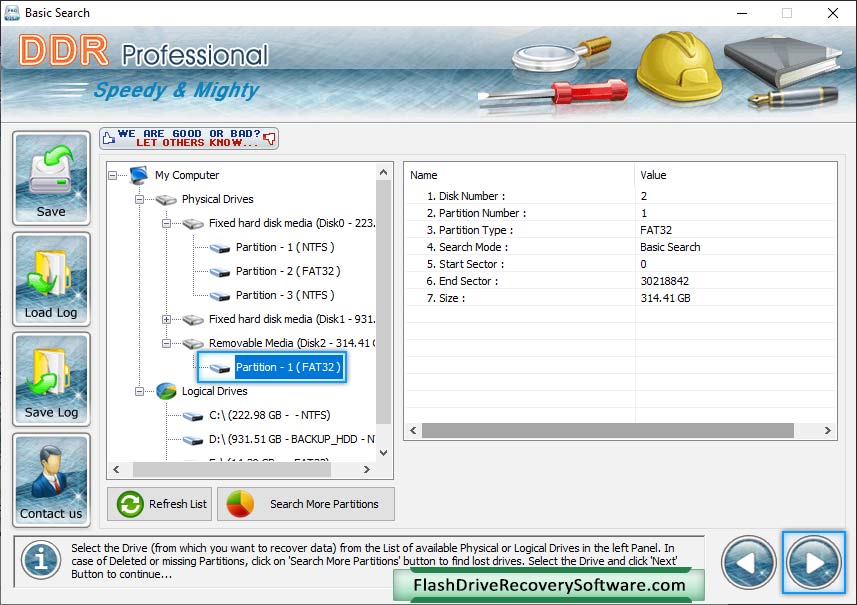This screenshot has width=857, height=605.
Task: Expand the Disk1 fixed hard disk node
Action: tap(166, 320)
